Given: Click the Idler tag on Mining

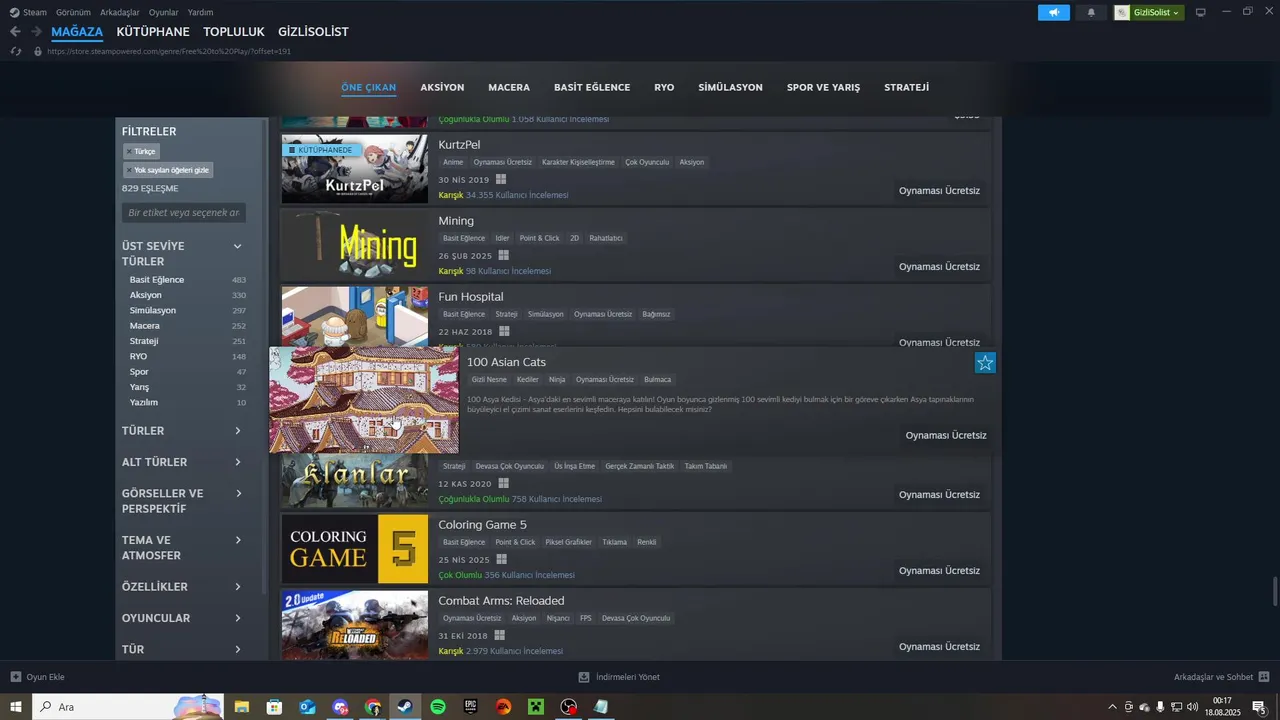Looking at the screenshot, I should tap(502, 238).
